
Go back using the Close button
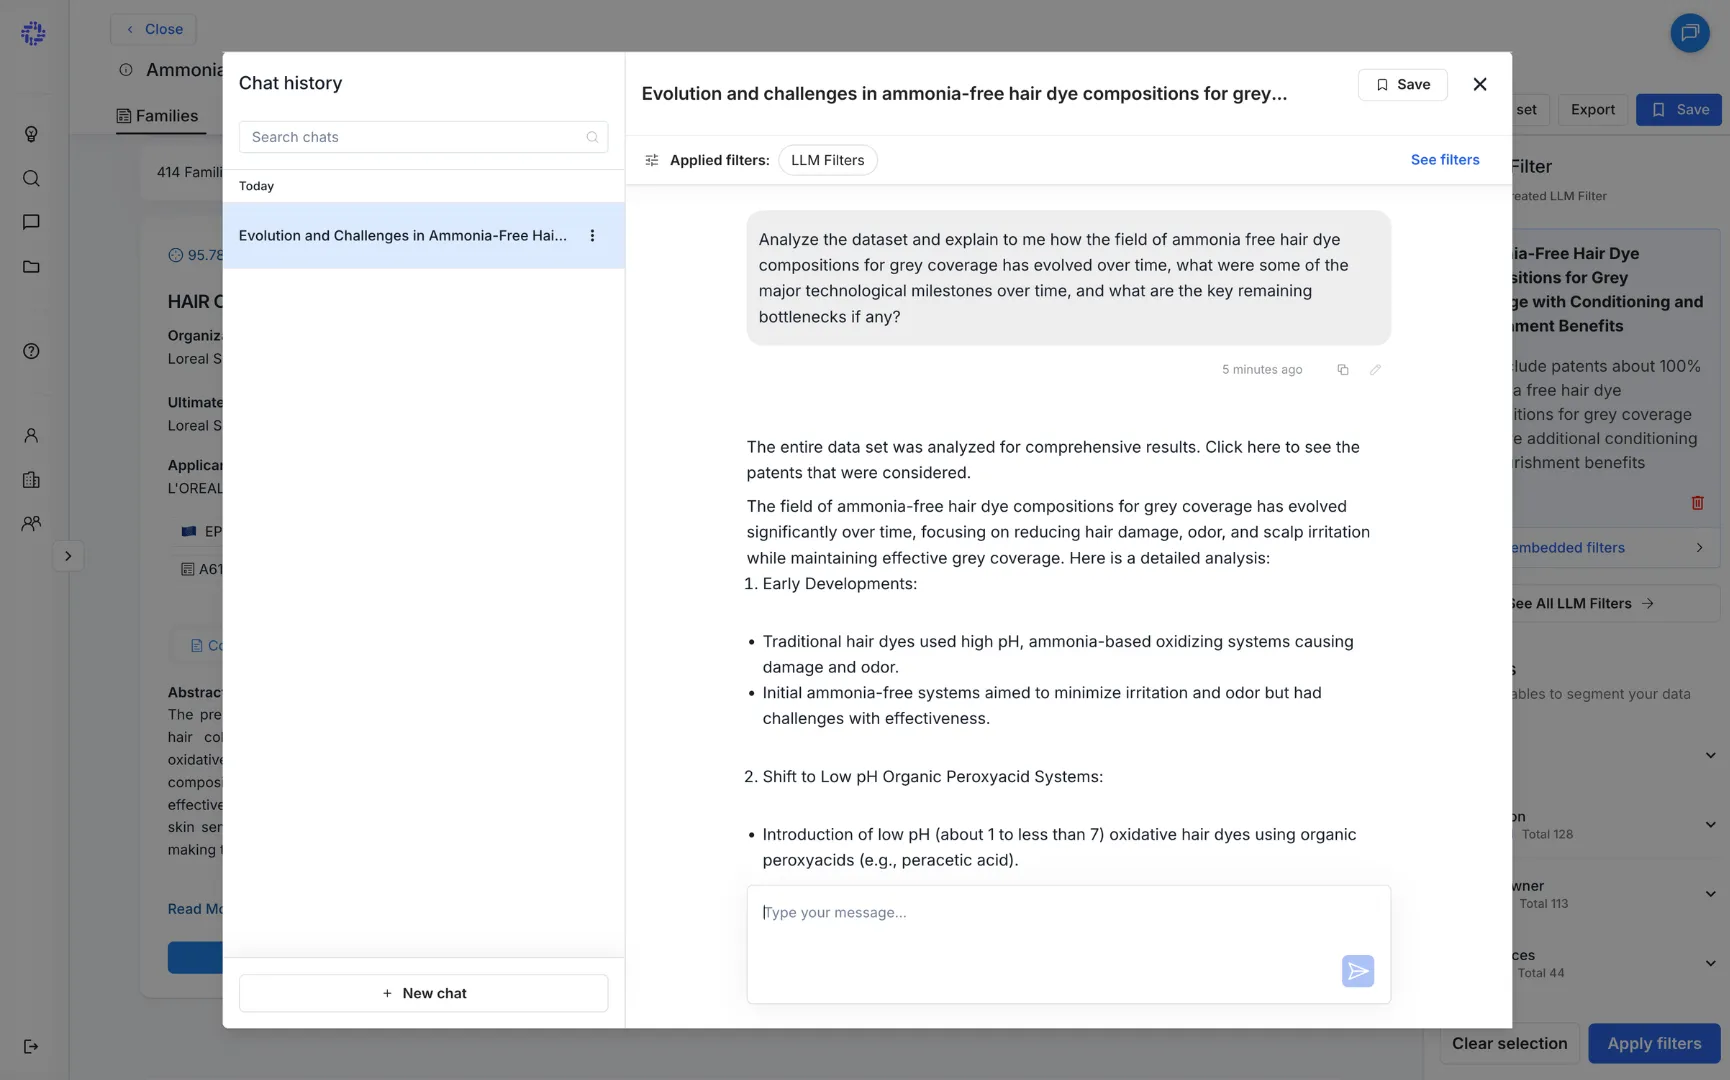tap(153, 29)
